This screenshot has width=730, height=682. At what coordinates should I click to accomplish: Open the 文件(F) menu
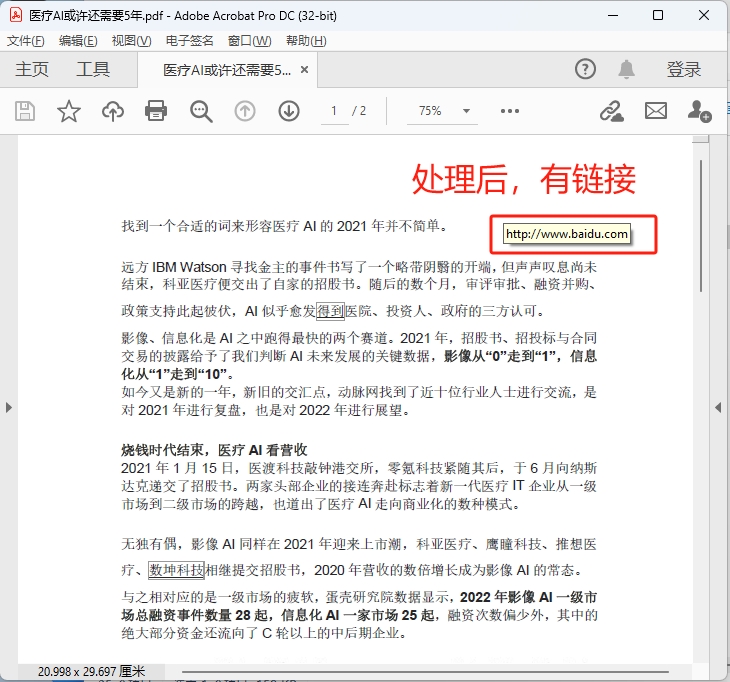click(x=26, y=41)
